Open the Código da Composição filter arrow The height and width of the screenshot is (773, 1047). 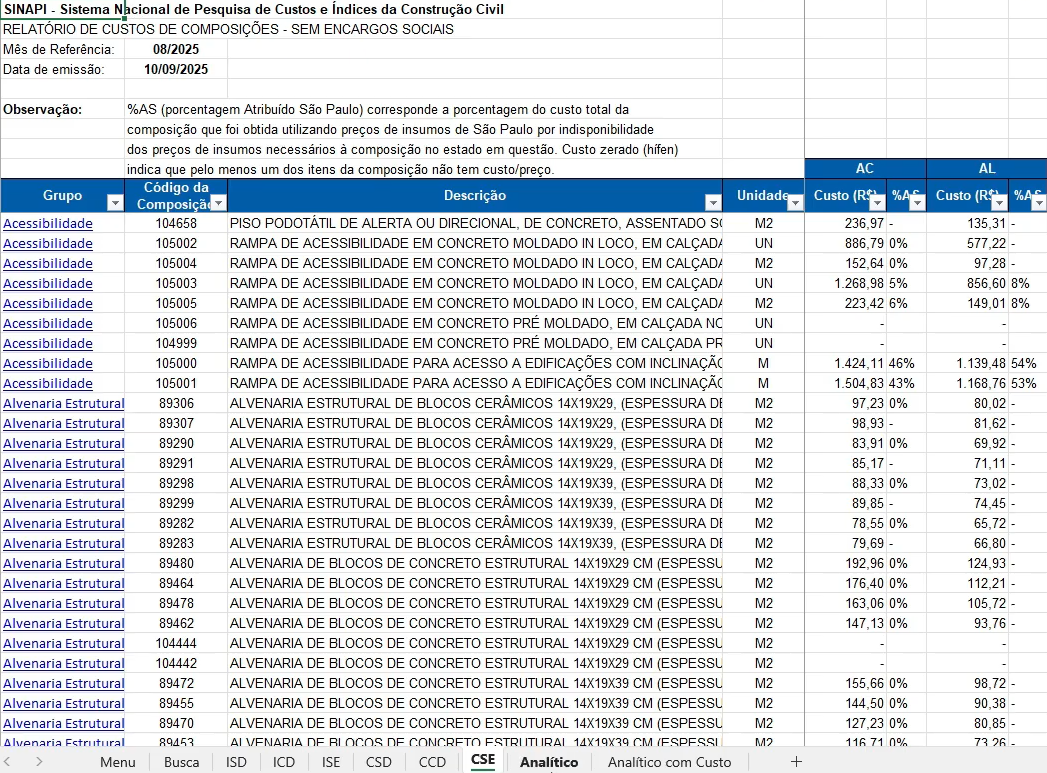[217, 203]
